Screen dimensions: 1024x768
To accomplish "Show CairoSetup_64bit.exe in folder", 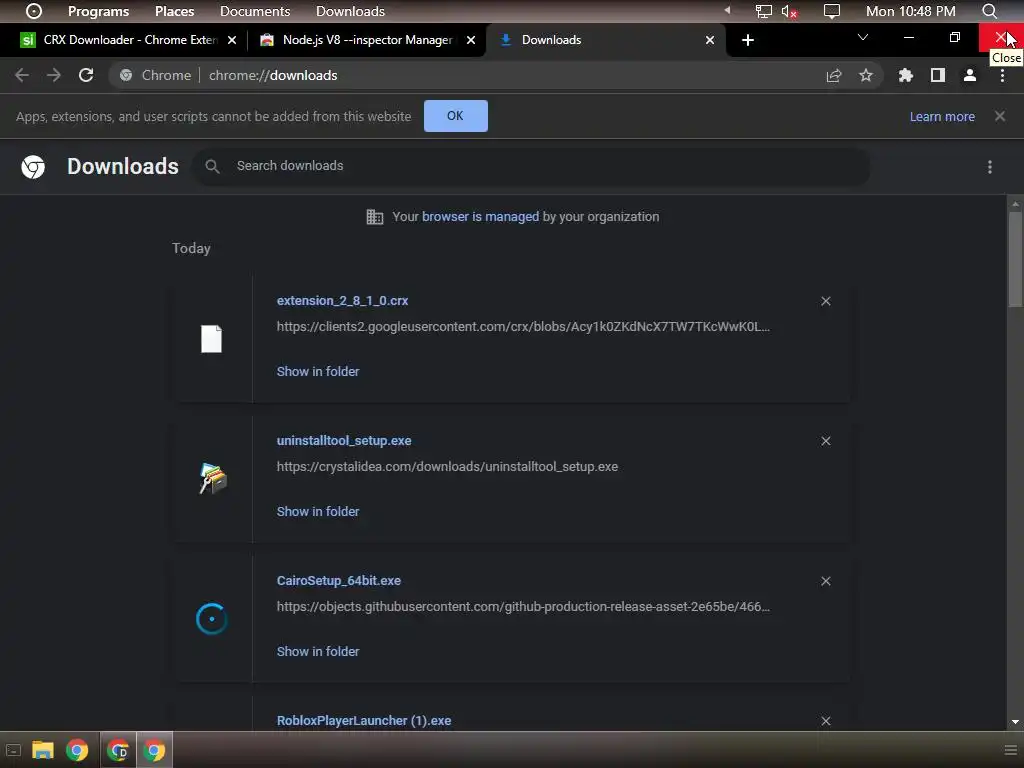I will tap(318, 652).
